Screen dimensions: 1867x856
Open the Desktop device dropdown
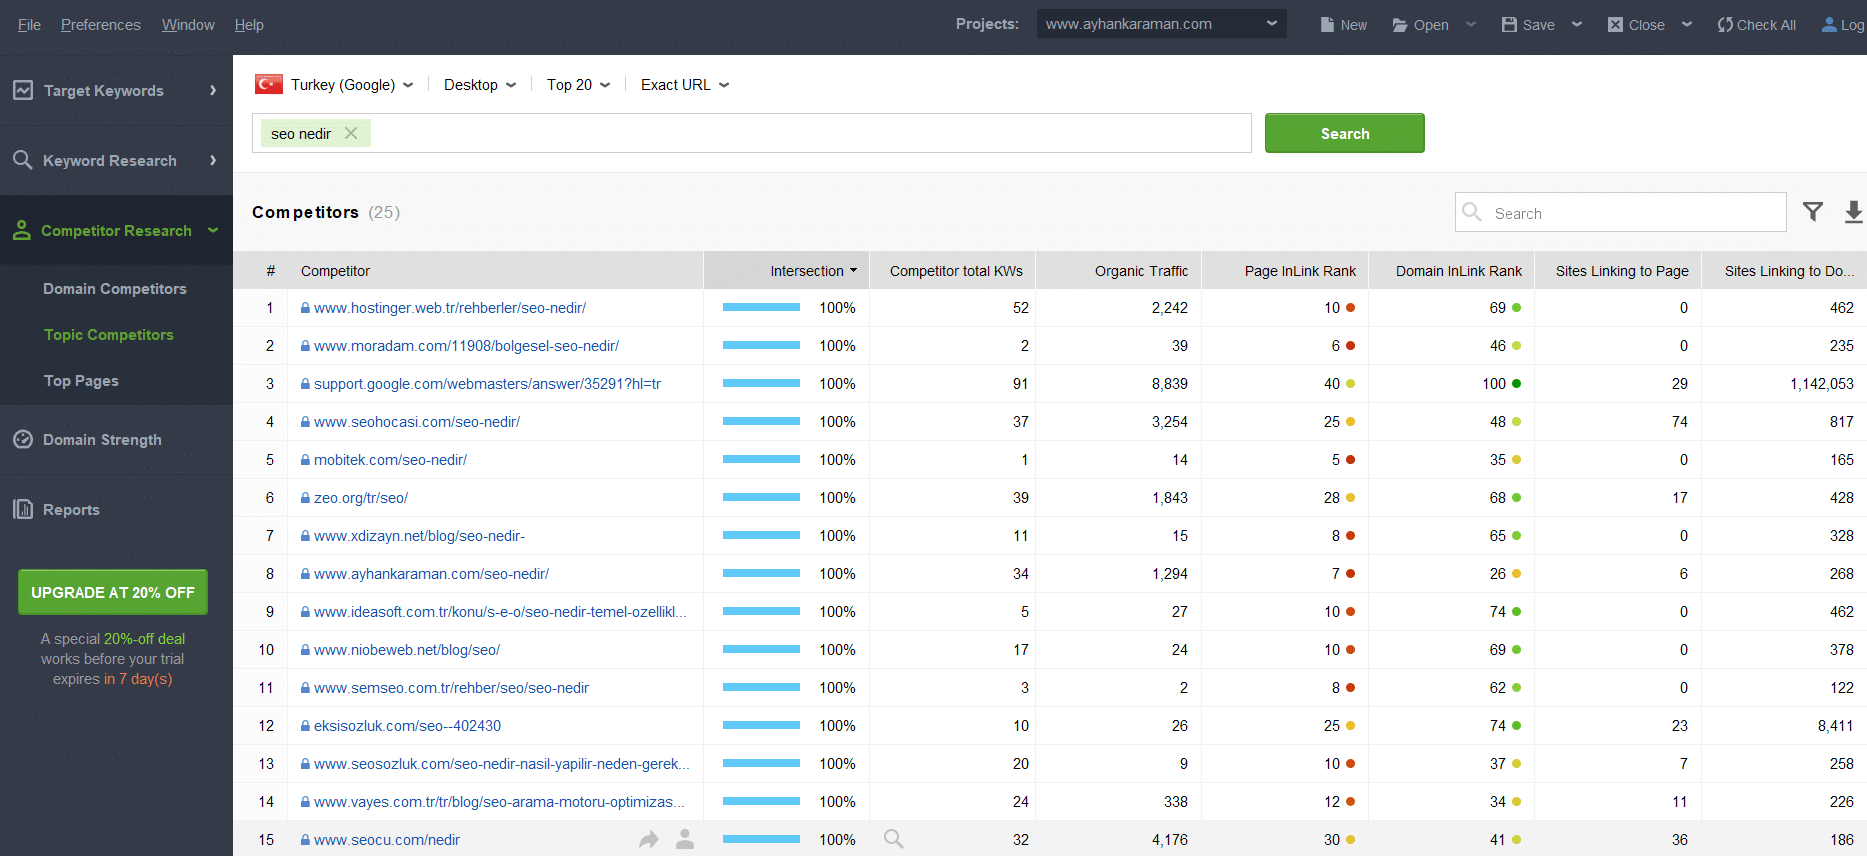[480, 85]
